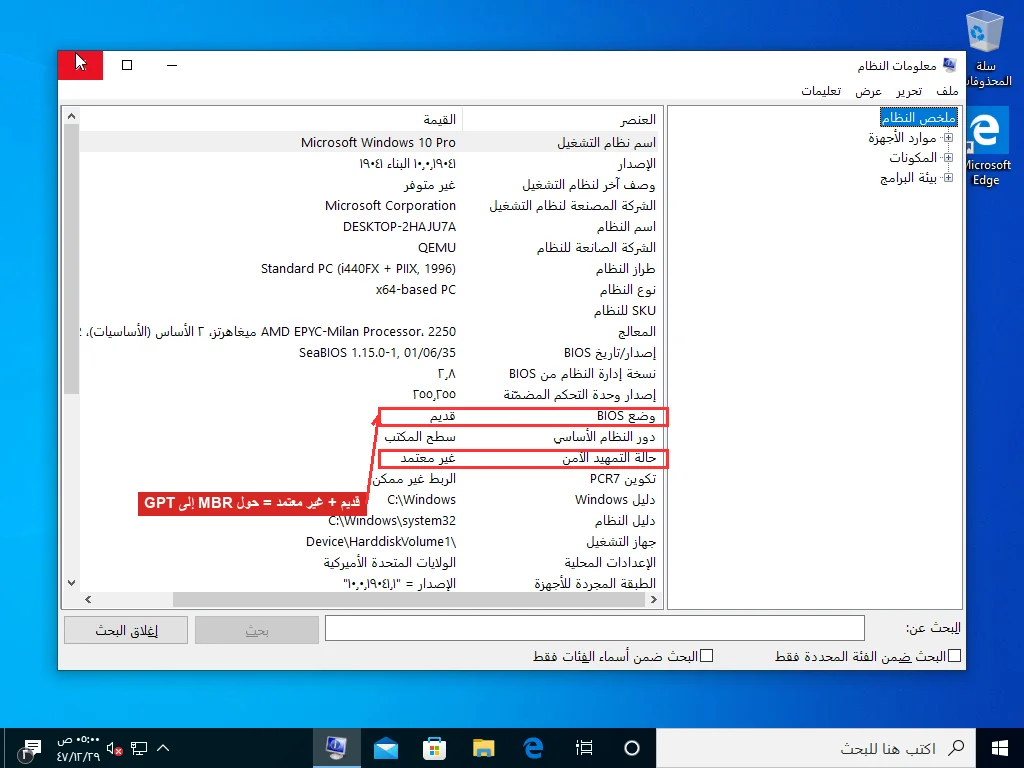Click the vertical scrollbar up arrow
The image size is (1024, 768).
(71, 116)
